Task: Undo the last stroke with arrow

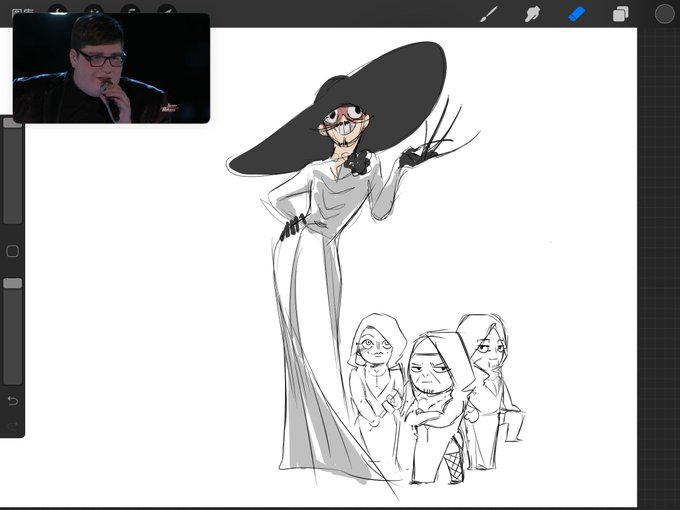Action: (x=13, y=401)
